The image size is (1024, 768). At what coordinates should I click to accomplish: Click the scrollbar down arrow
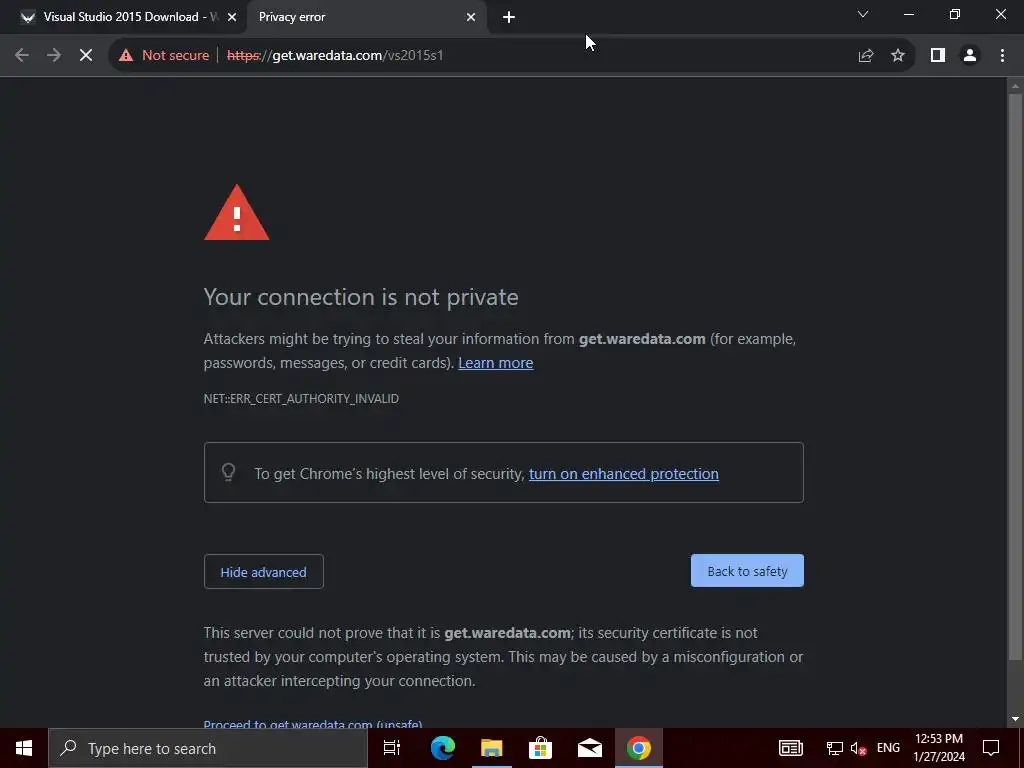pyautogui.click(x=1015, y=719)
